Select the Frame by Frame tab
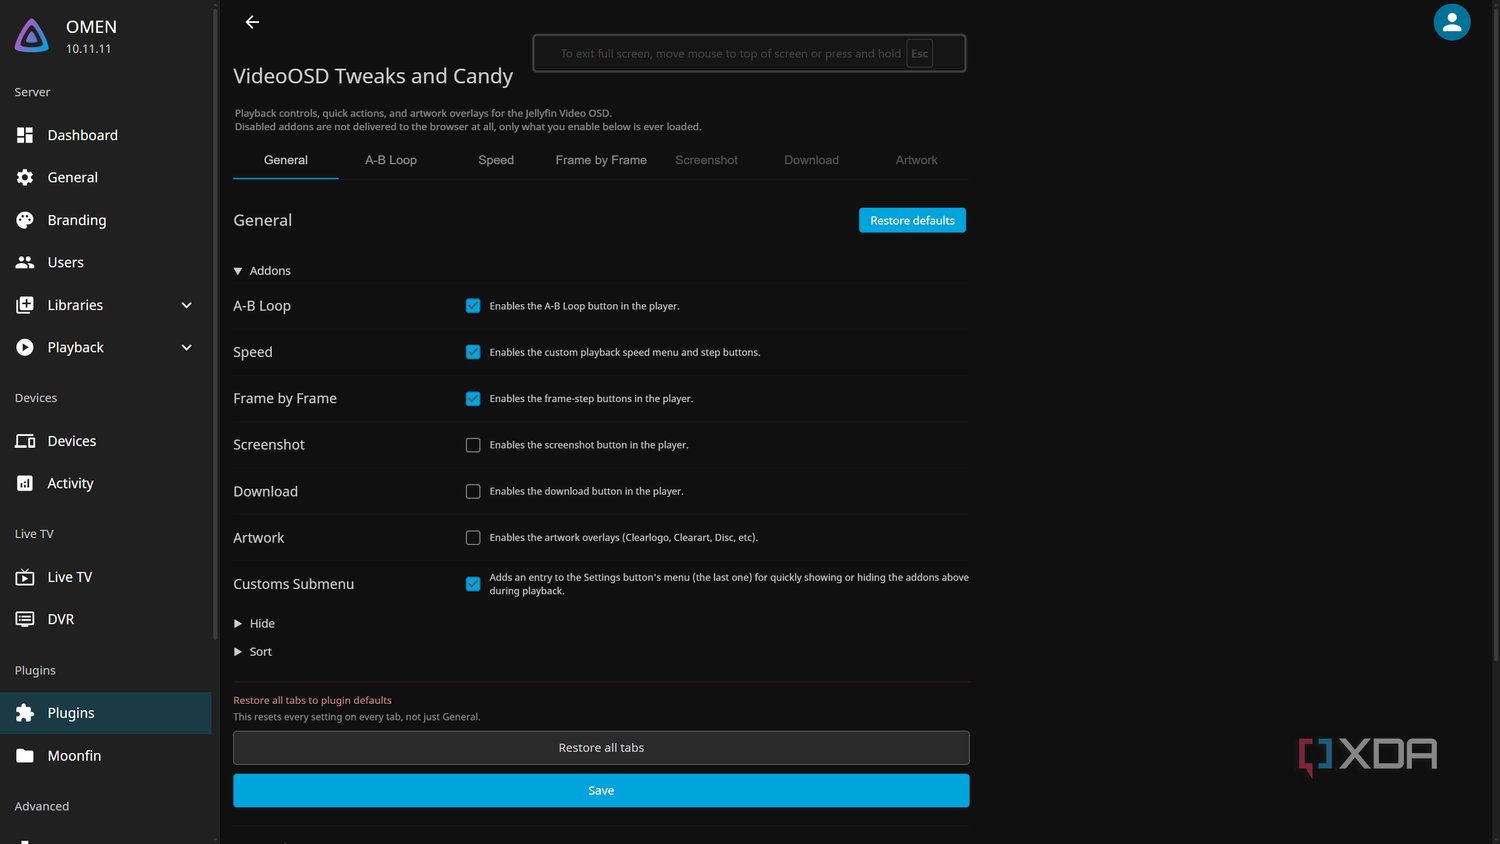The height and width of the screenshot is (844, 1500). 601,160
